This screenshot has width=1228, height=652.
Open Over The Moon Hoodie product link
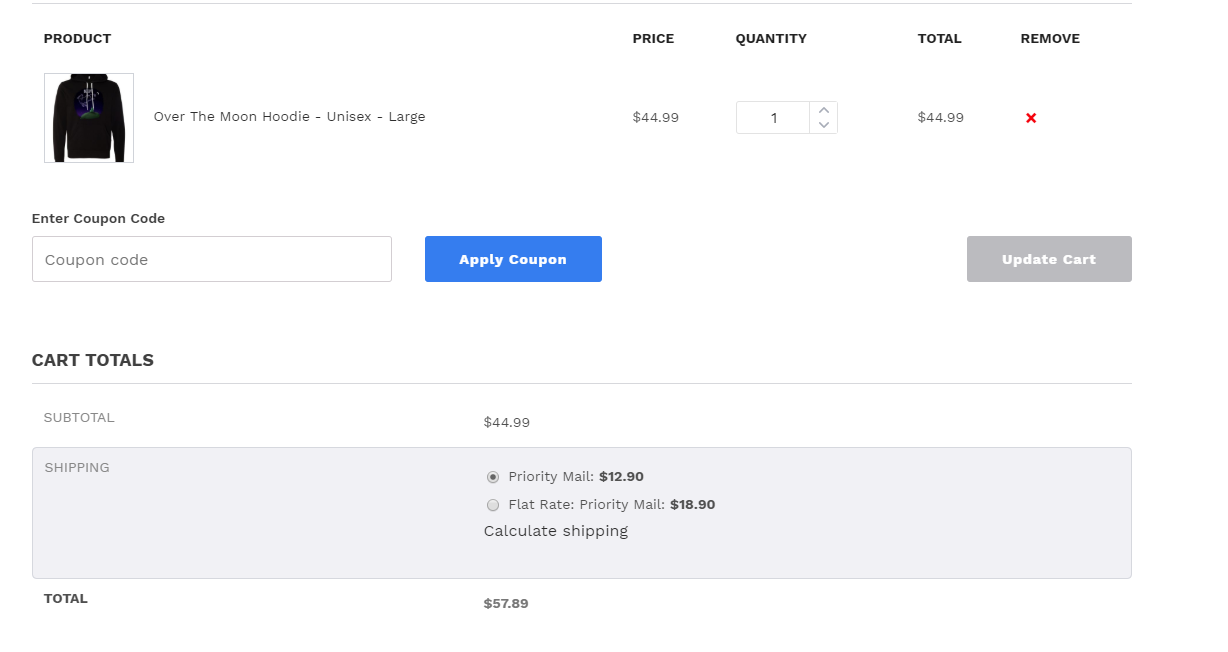tap(289, 117)
